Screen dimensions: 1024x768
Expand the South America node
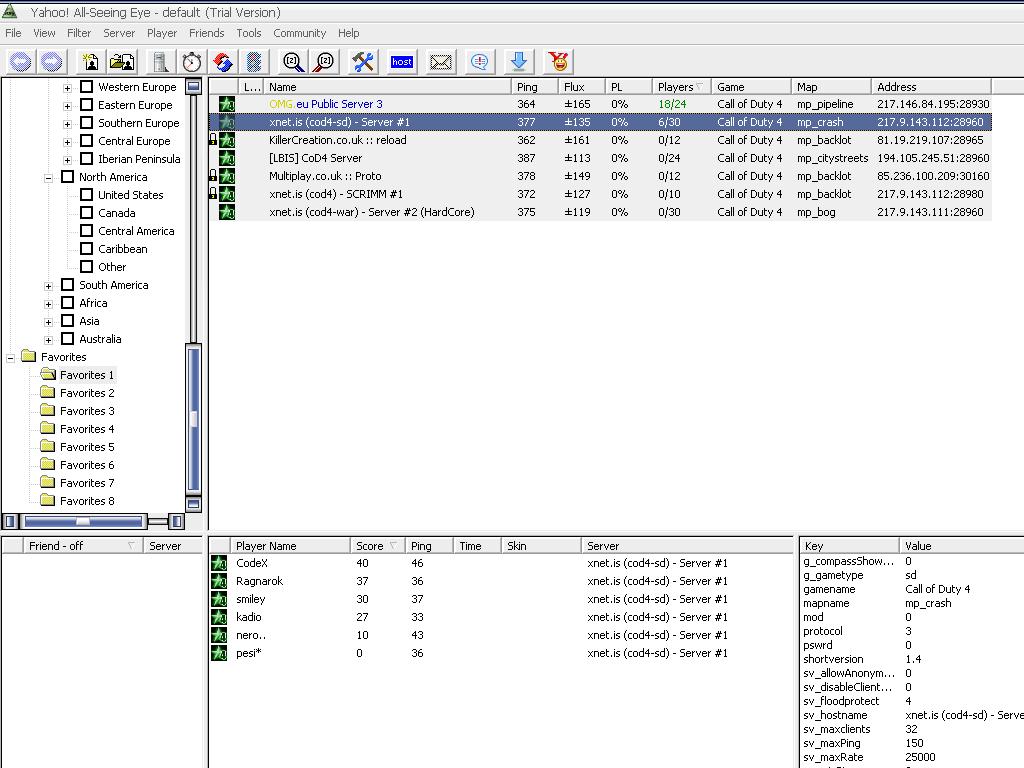coord(48,286)
